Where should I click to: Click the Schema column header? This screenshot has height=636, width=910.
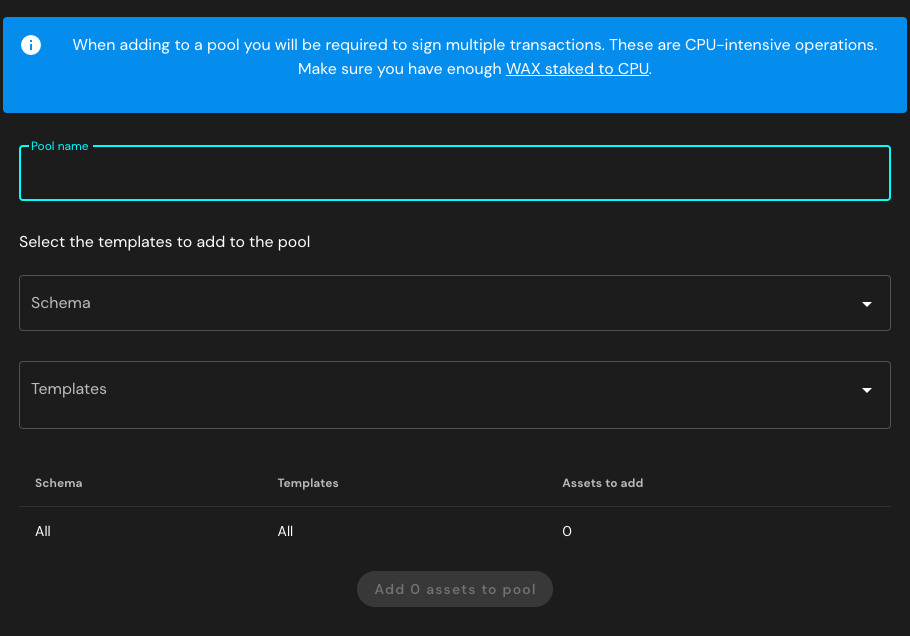pyautogui.click(x=58, y=483)
